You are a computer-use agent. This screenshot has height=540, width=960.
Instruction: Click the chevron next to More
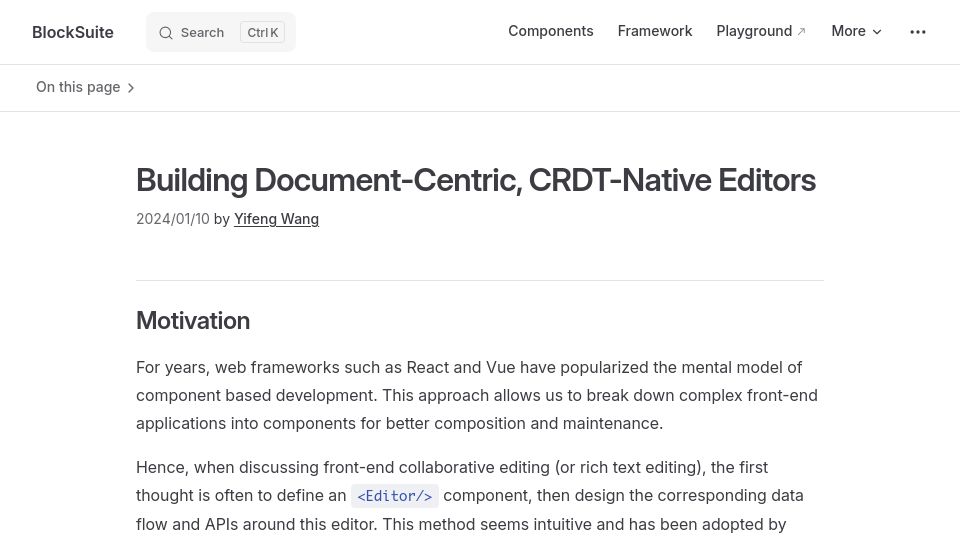tap(877, 32)
